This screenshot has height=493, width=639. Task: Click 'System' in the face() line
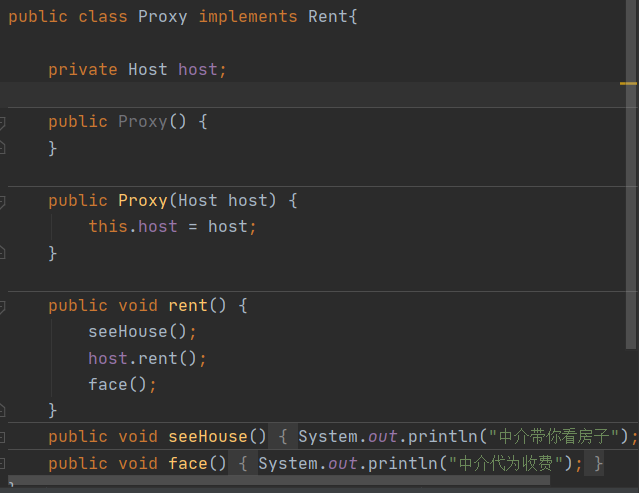click(288, 464)
